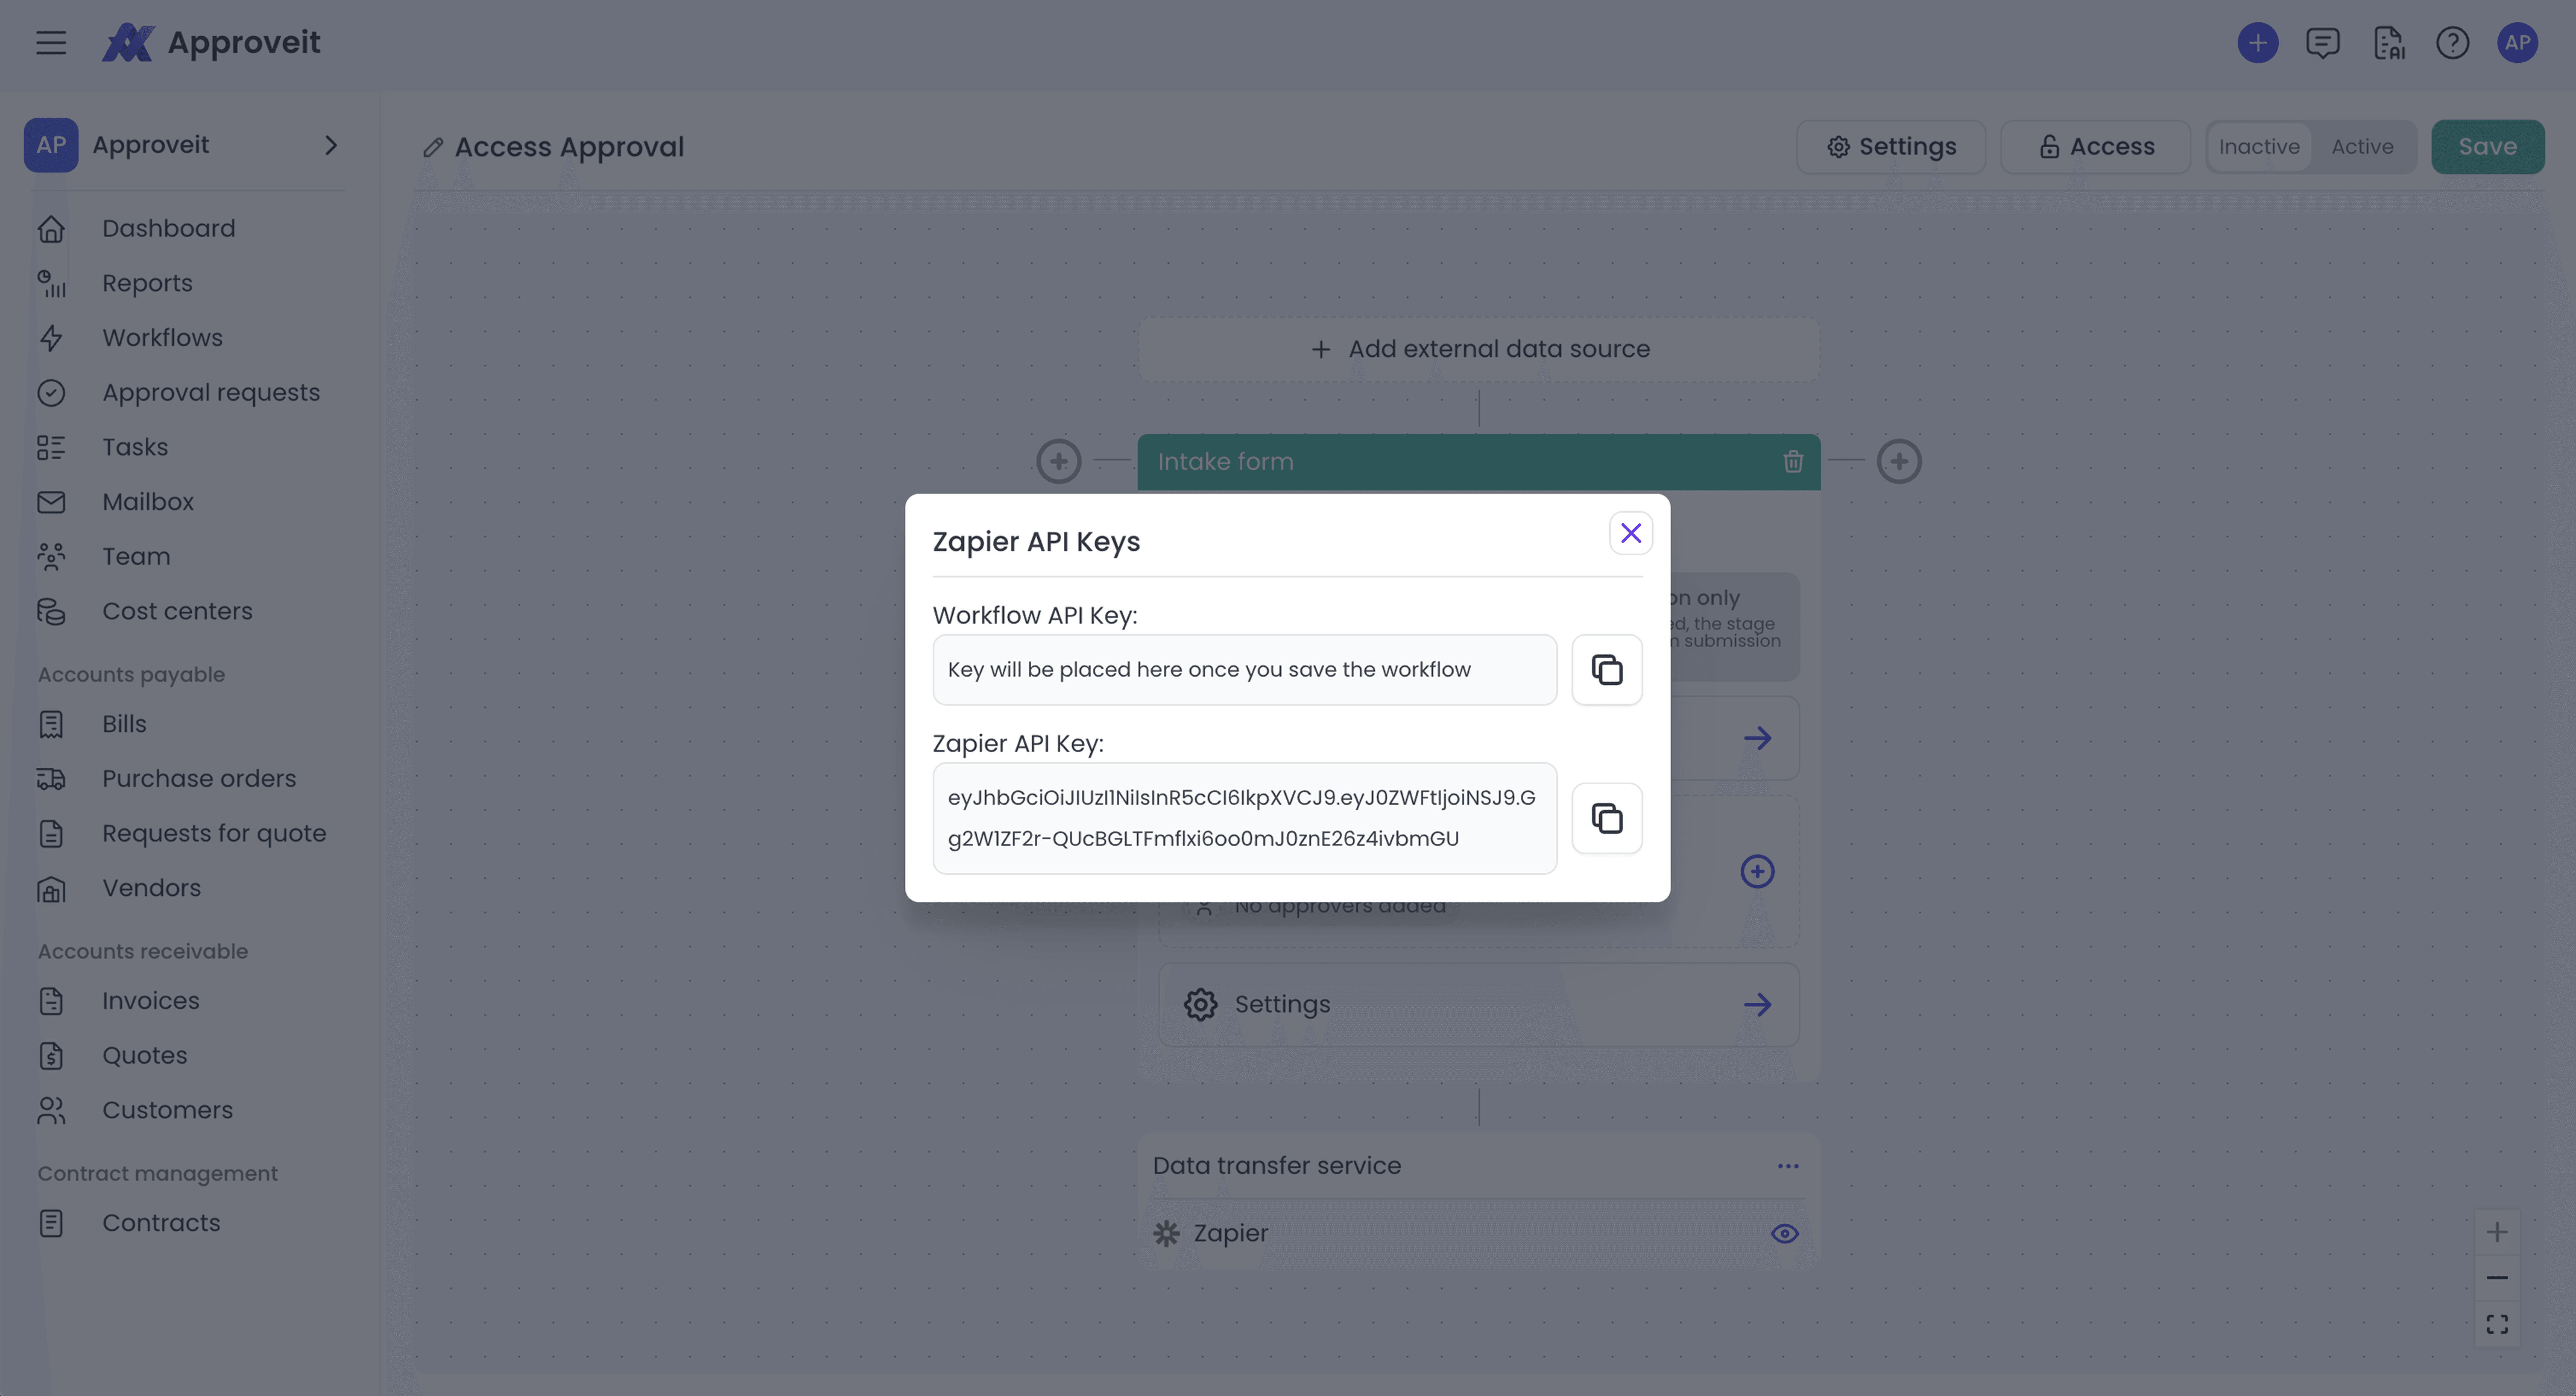
Task: Zoom out of the workflow canvas
Action: (x=2496, y=1278)
